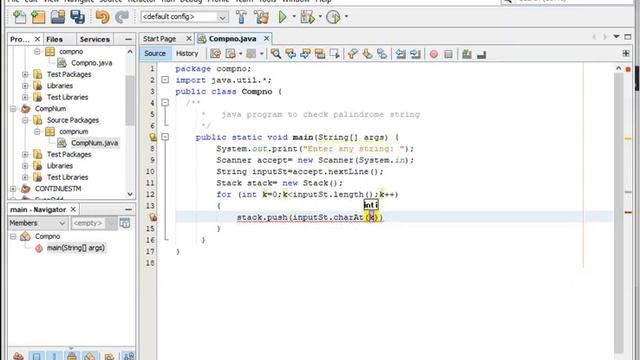640x360 pixels.
Task: Click the Projects panel vertical scrollbar
Action: [130, 100]
